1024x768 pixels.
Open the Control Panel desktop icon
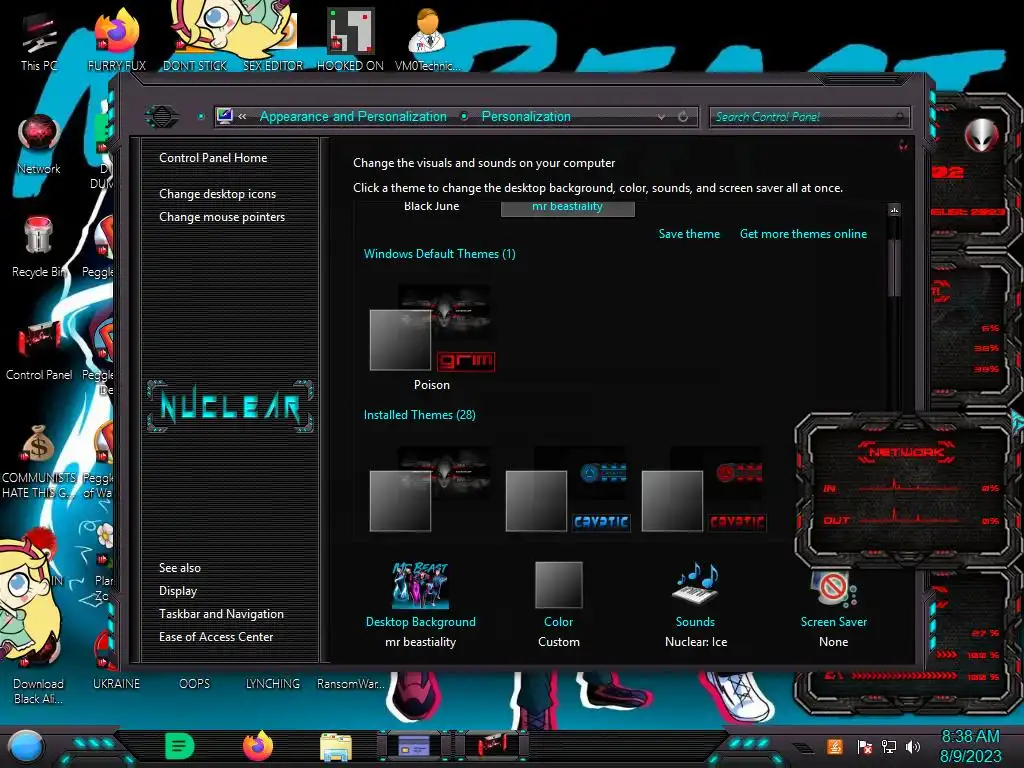pyautogui.click(x=39, y=350)
